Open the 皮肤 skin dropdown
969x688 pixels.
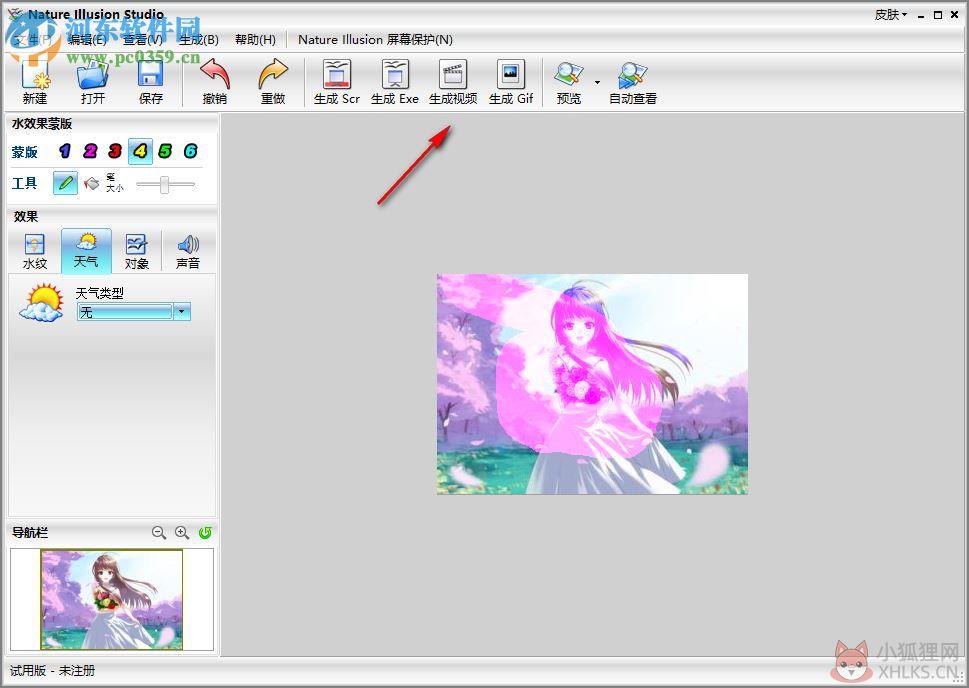(891, 15)
